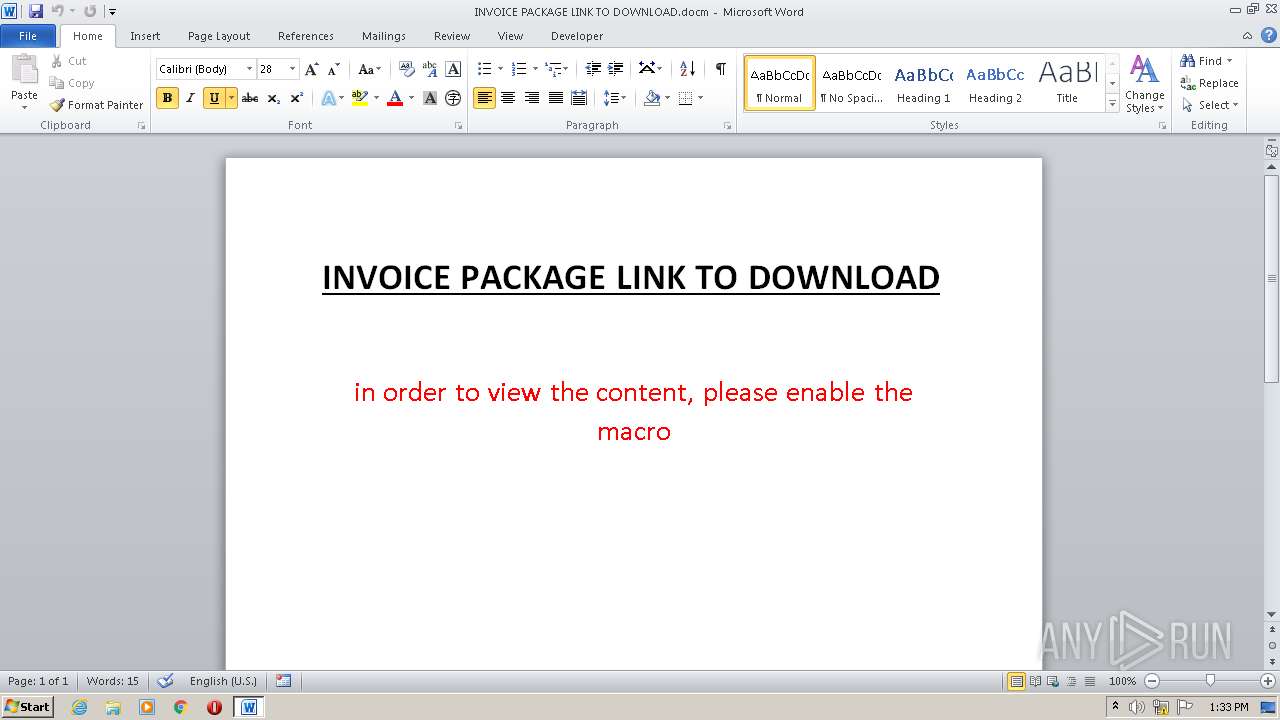Viewport: 1280px width, 720px height.
Task: Click Increase Indent icon
Action: pos(616,69)
